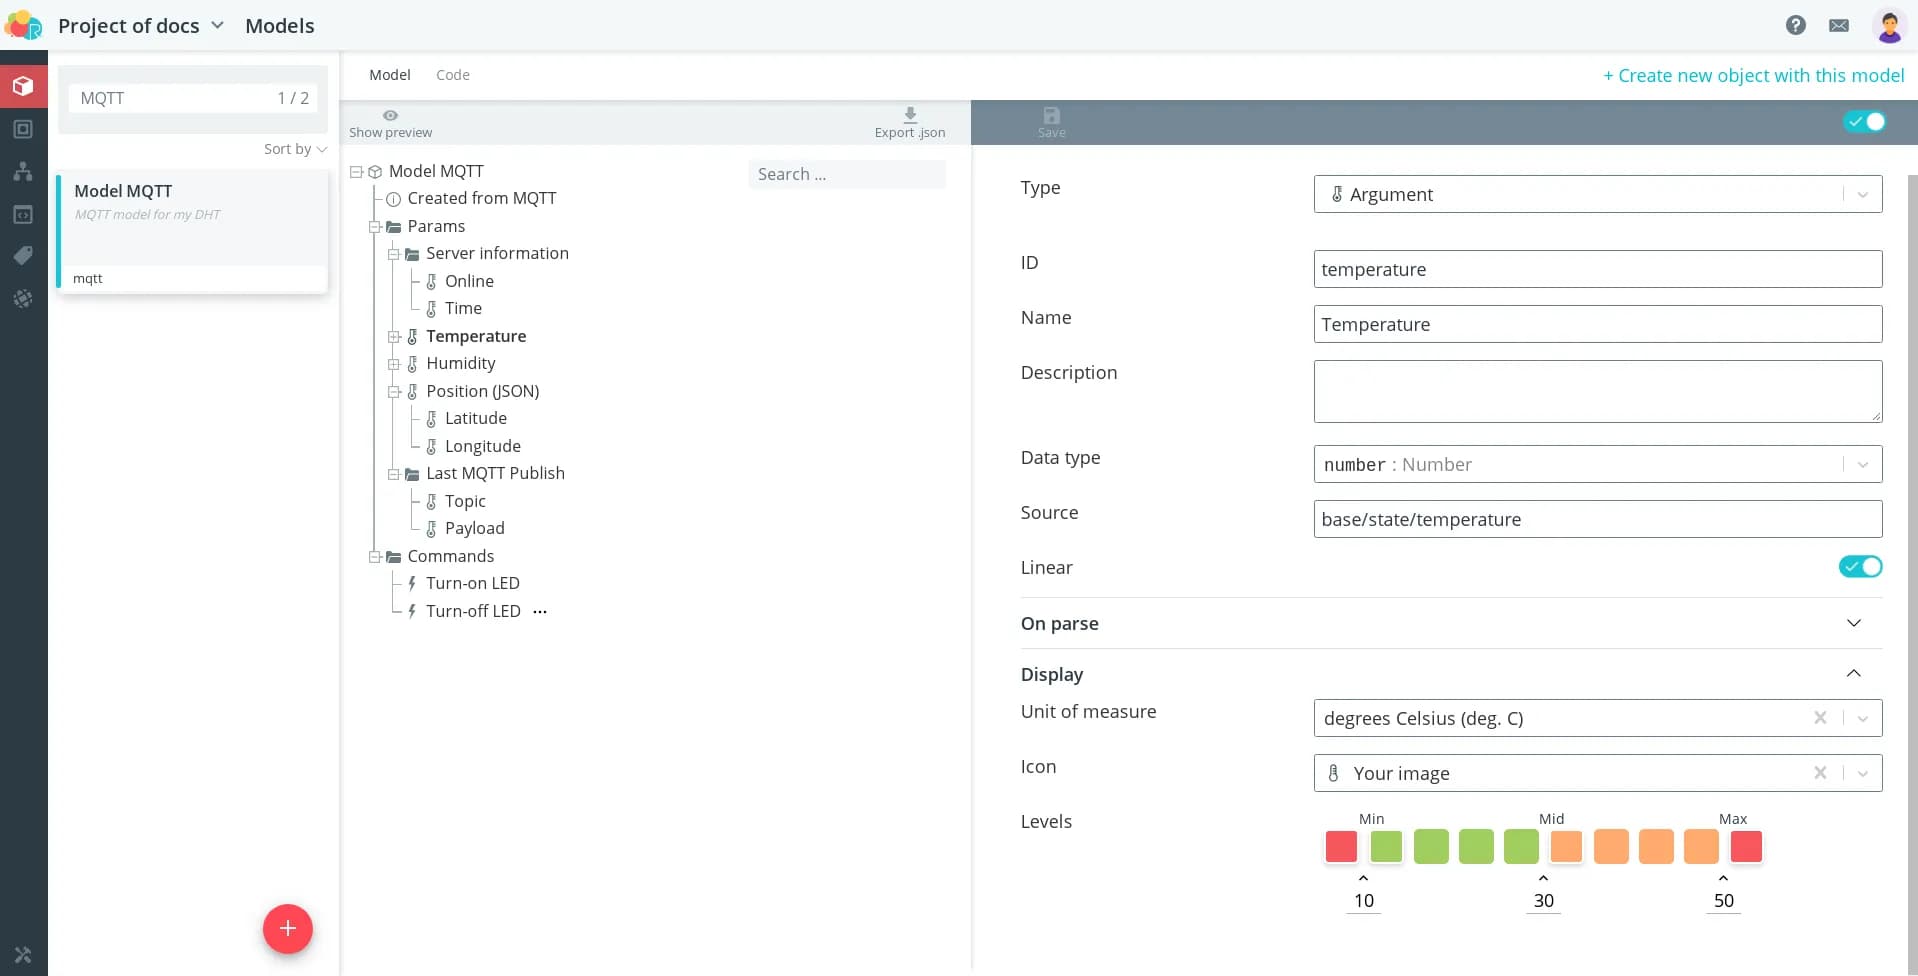
Task: Toggle the model enabled switch in header
Action: (1864, 121)
